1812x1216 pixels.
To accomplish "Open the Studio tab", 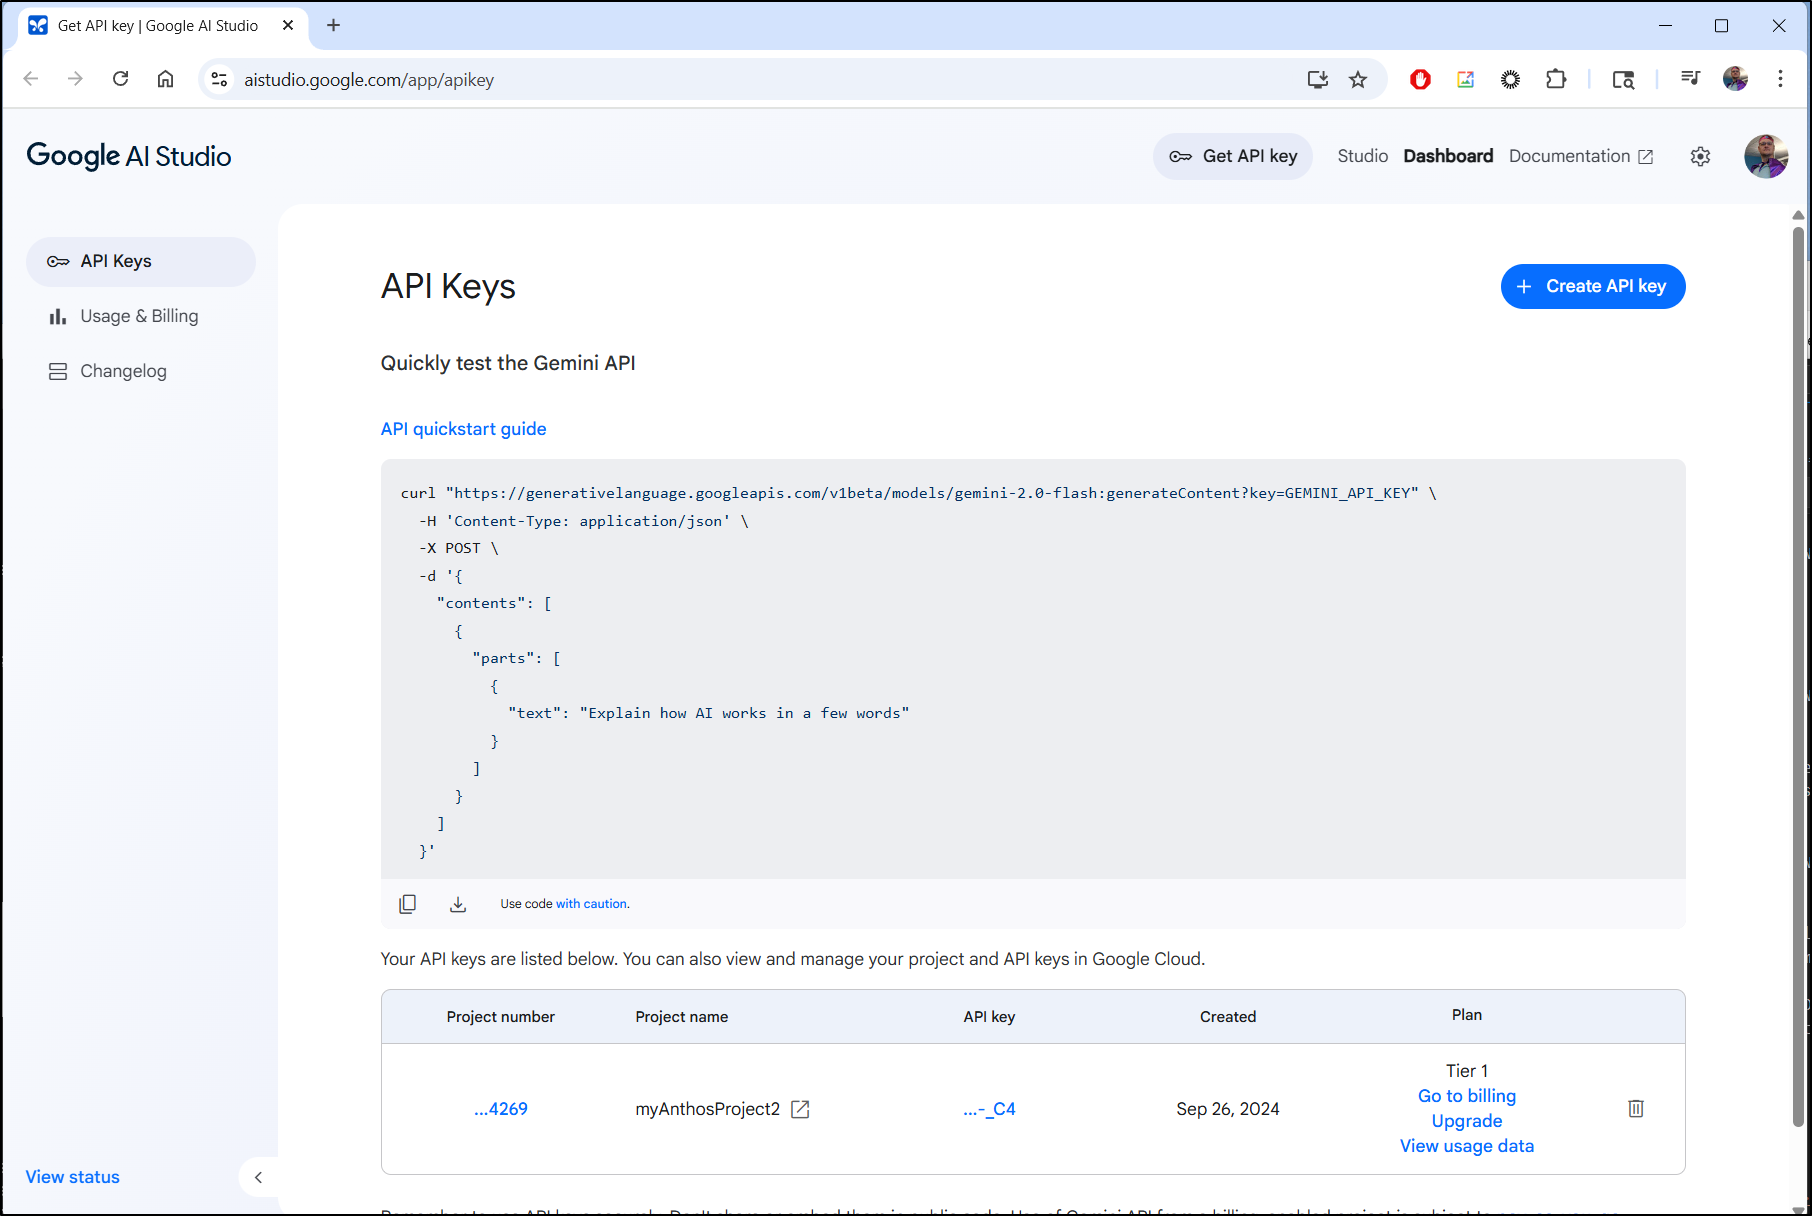I will (1362, 156).
